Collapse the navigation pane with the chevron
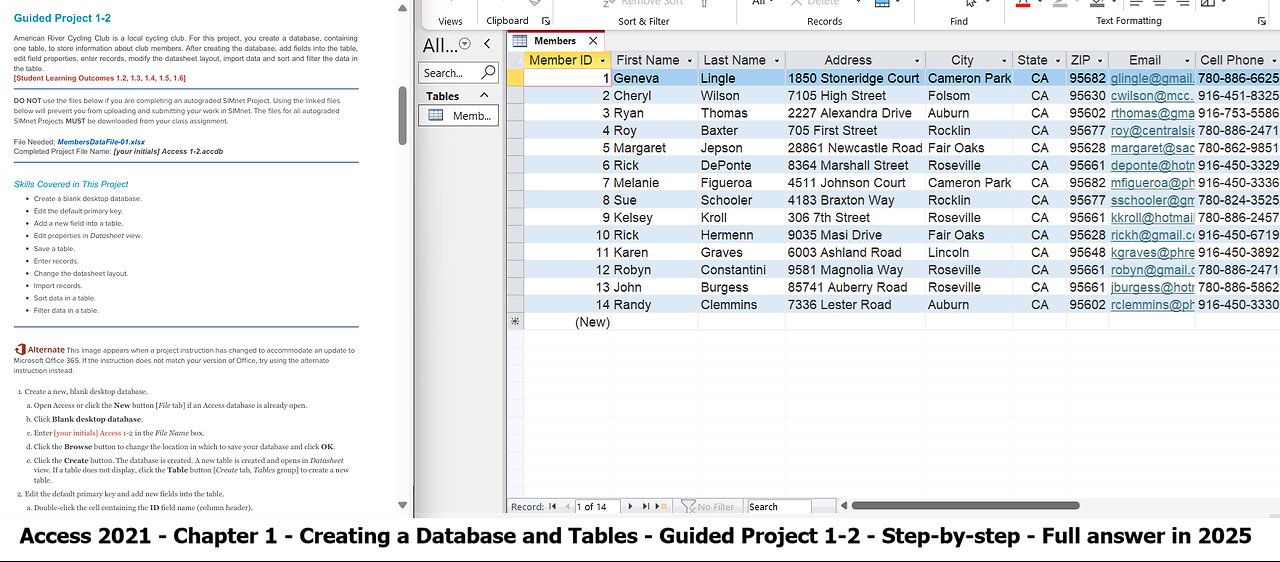 (x=487, y=44)
